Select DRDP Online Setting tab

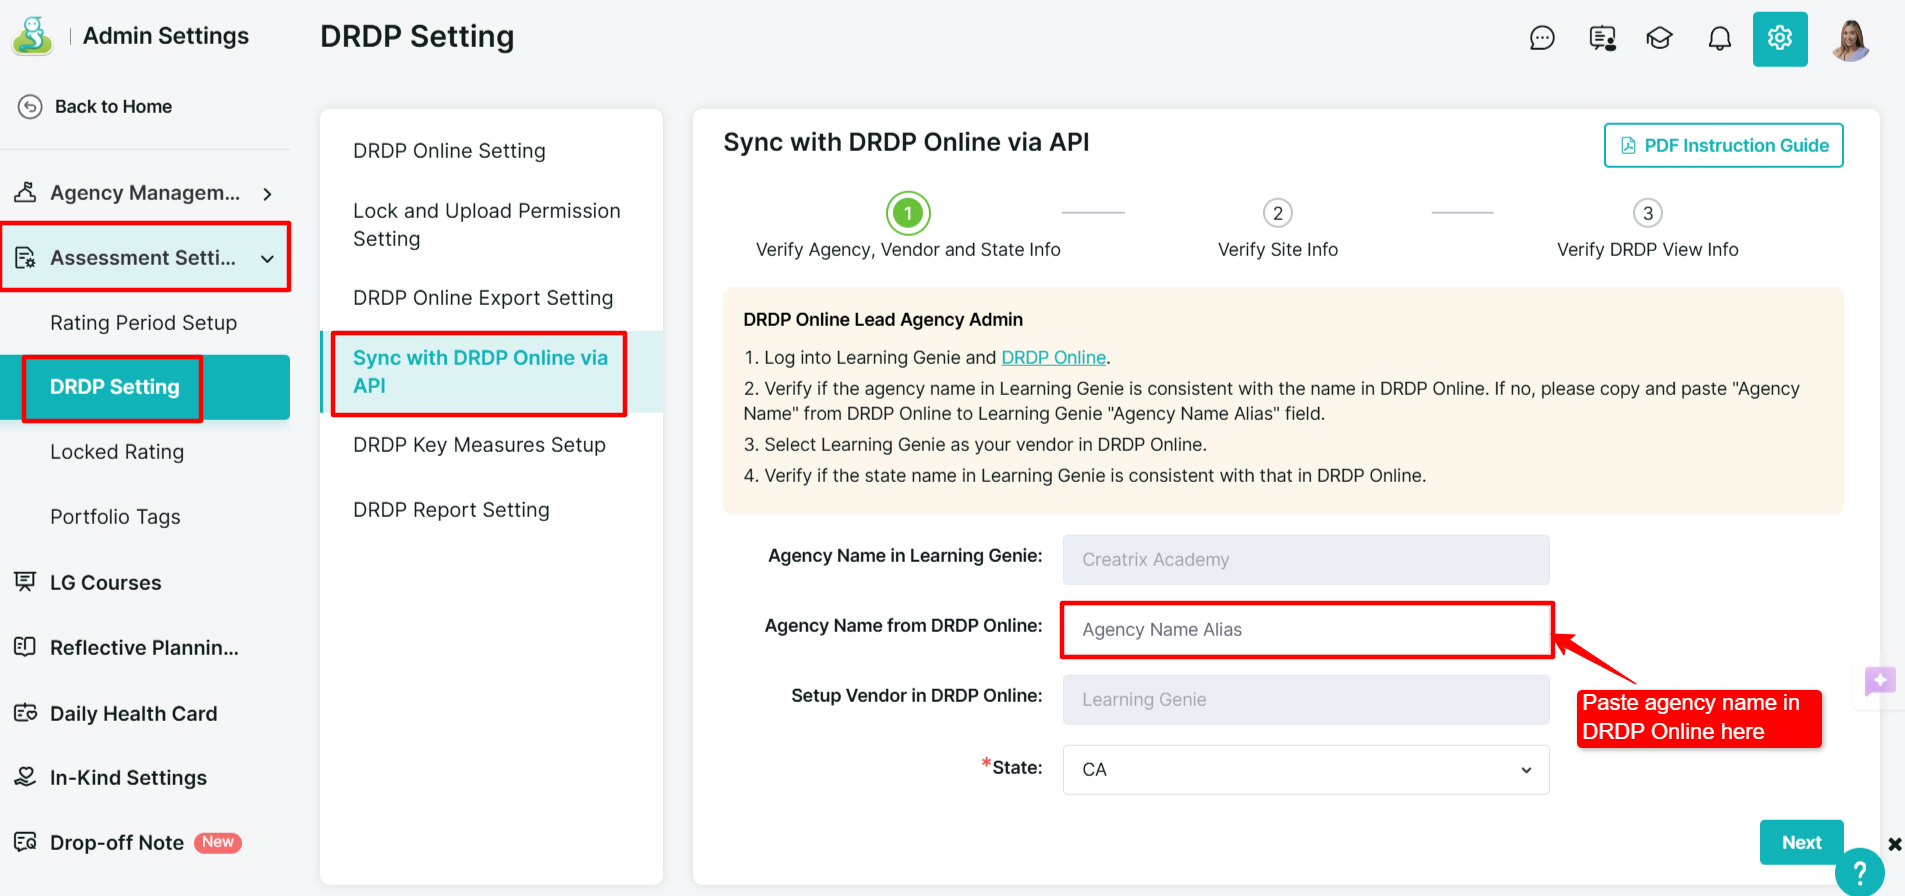click(449, 151)
